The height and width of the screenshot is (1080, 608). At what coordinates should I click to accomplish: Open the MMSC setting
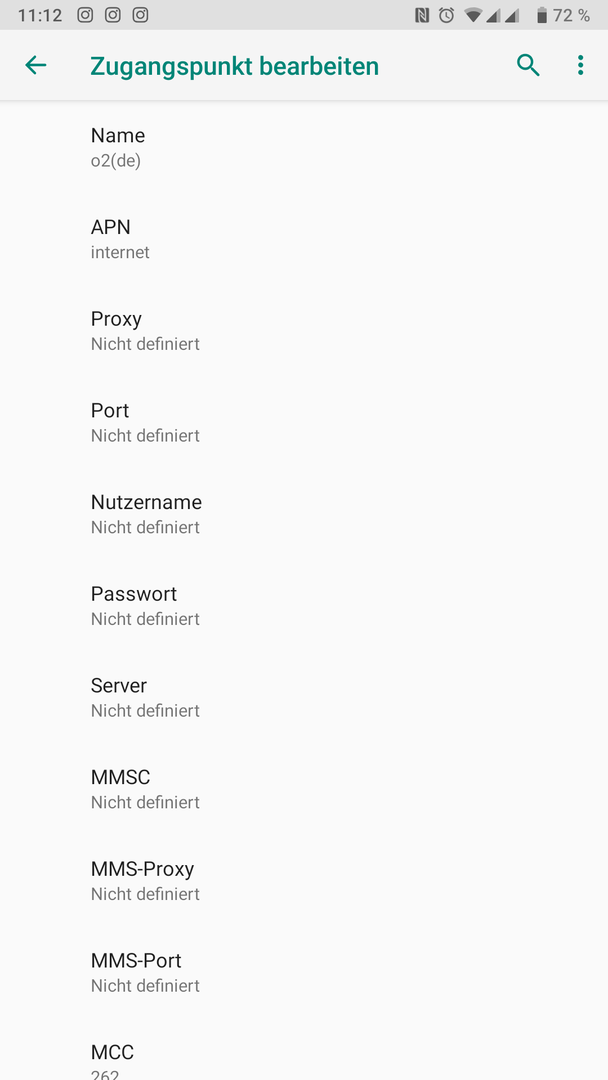(x=304, y=789)
